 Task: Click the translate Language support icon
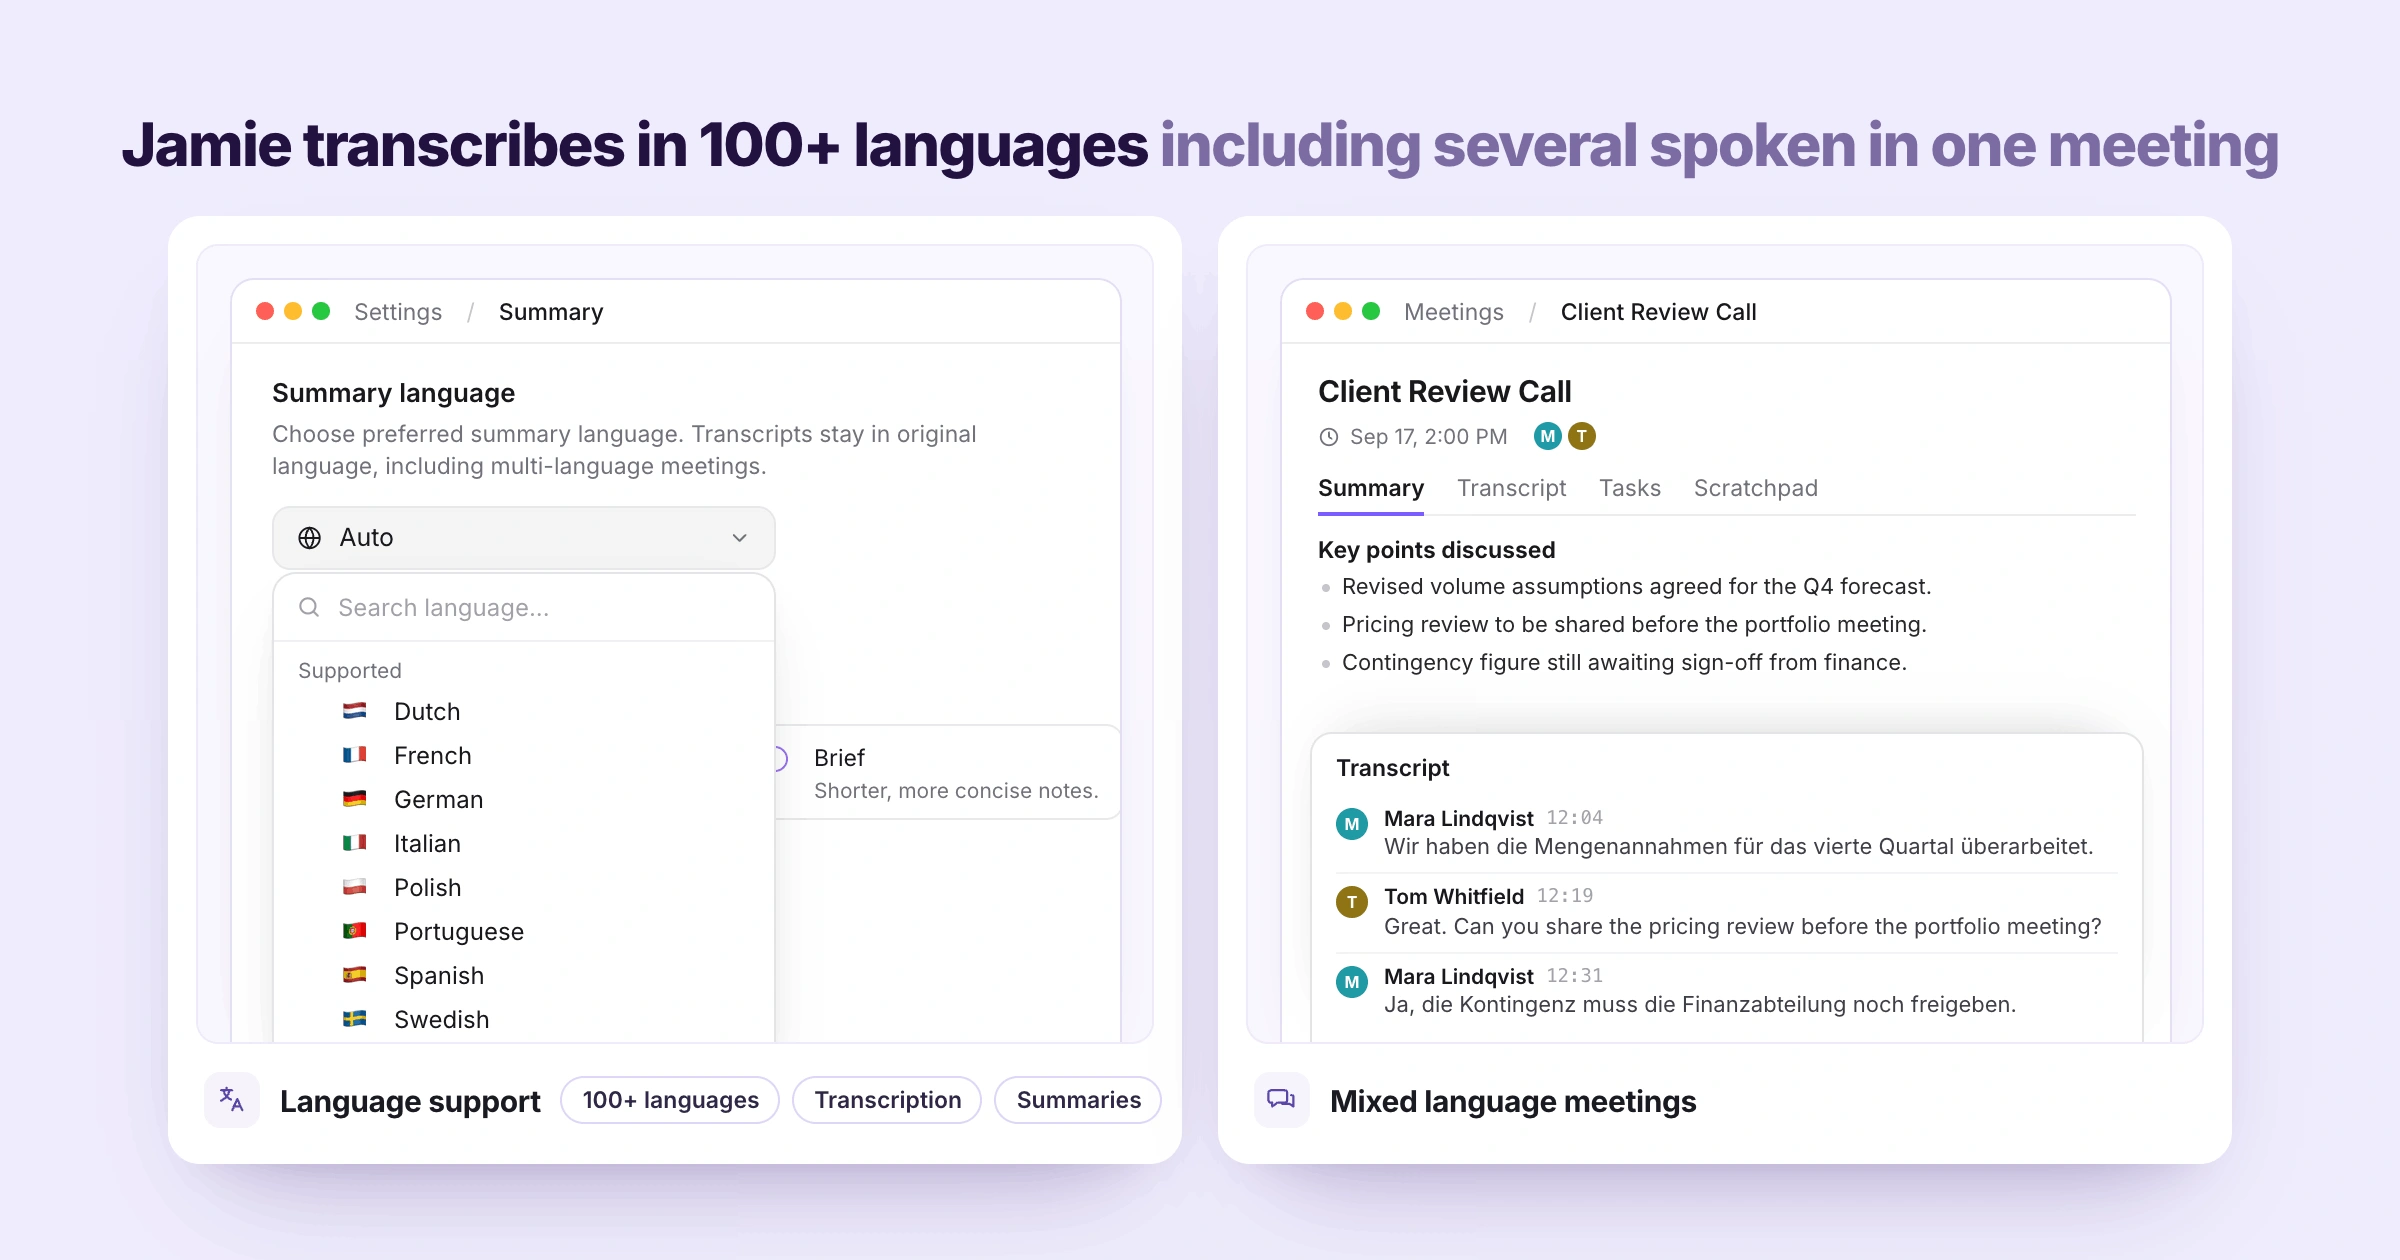(x=232, y=1100)
